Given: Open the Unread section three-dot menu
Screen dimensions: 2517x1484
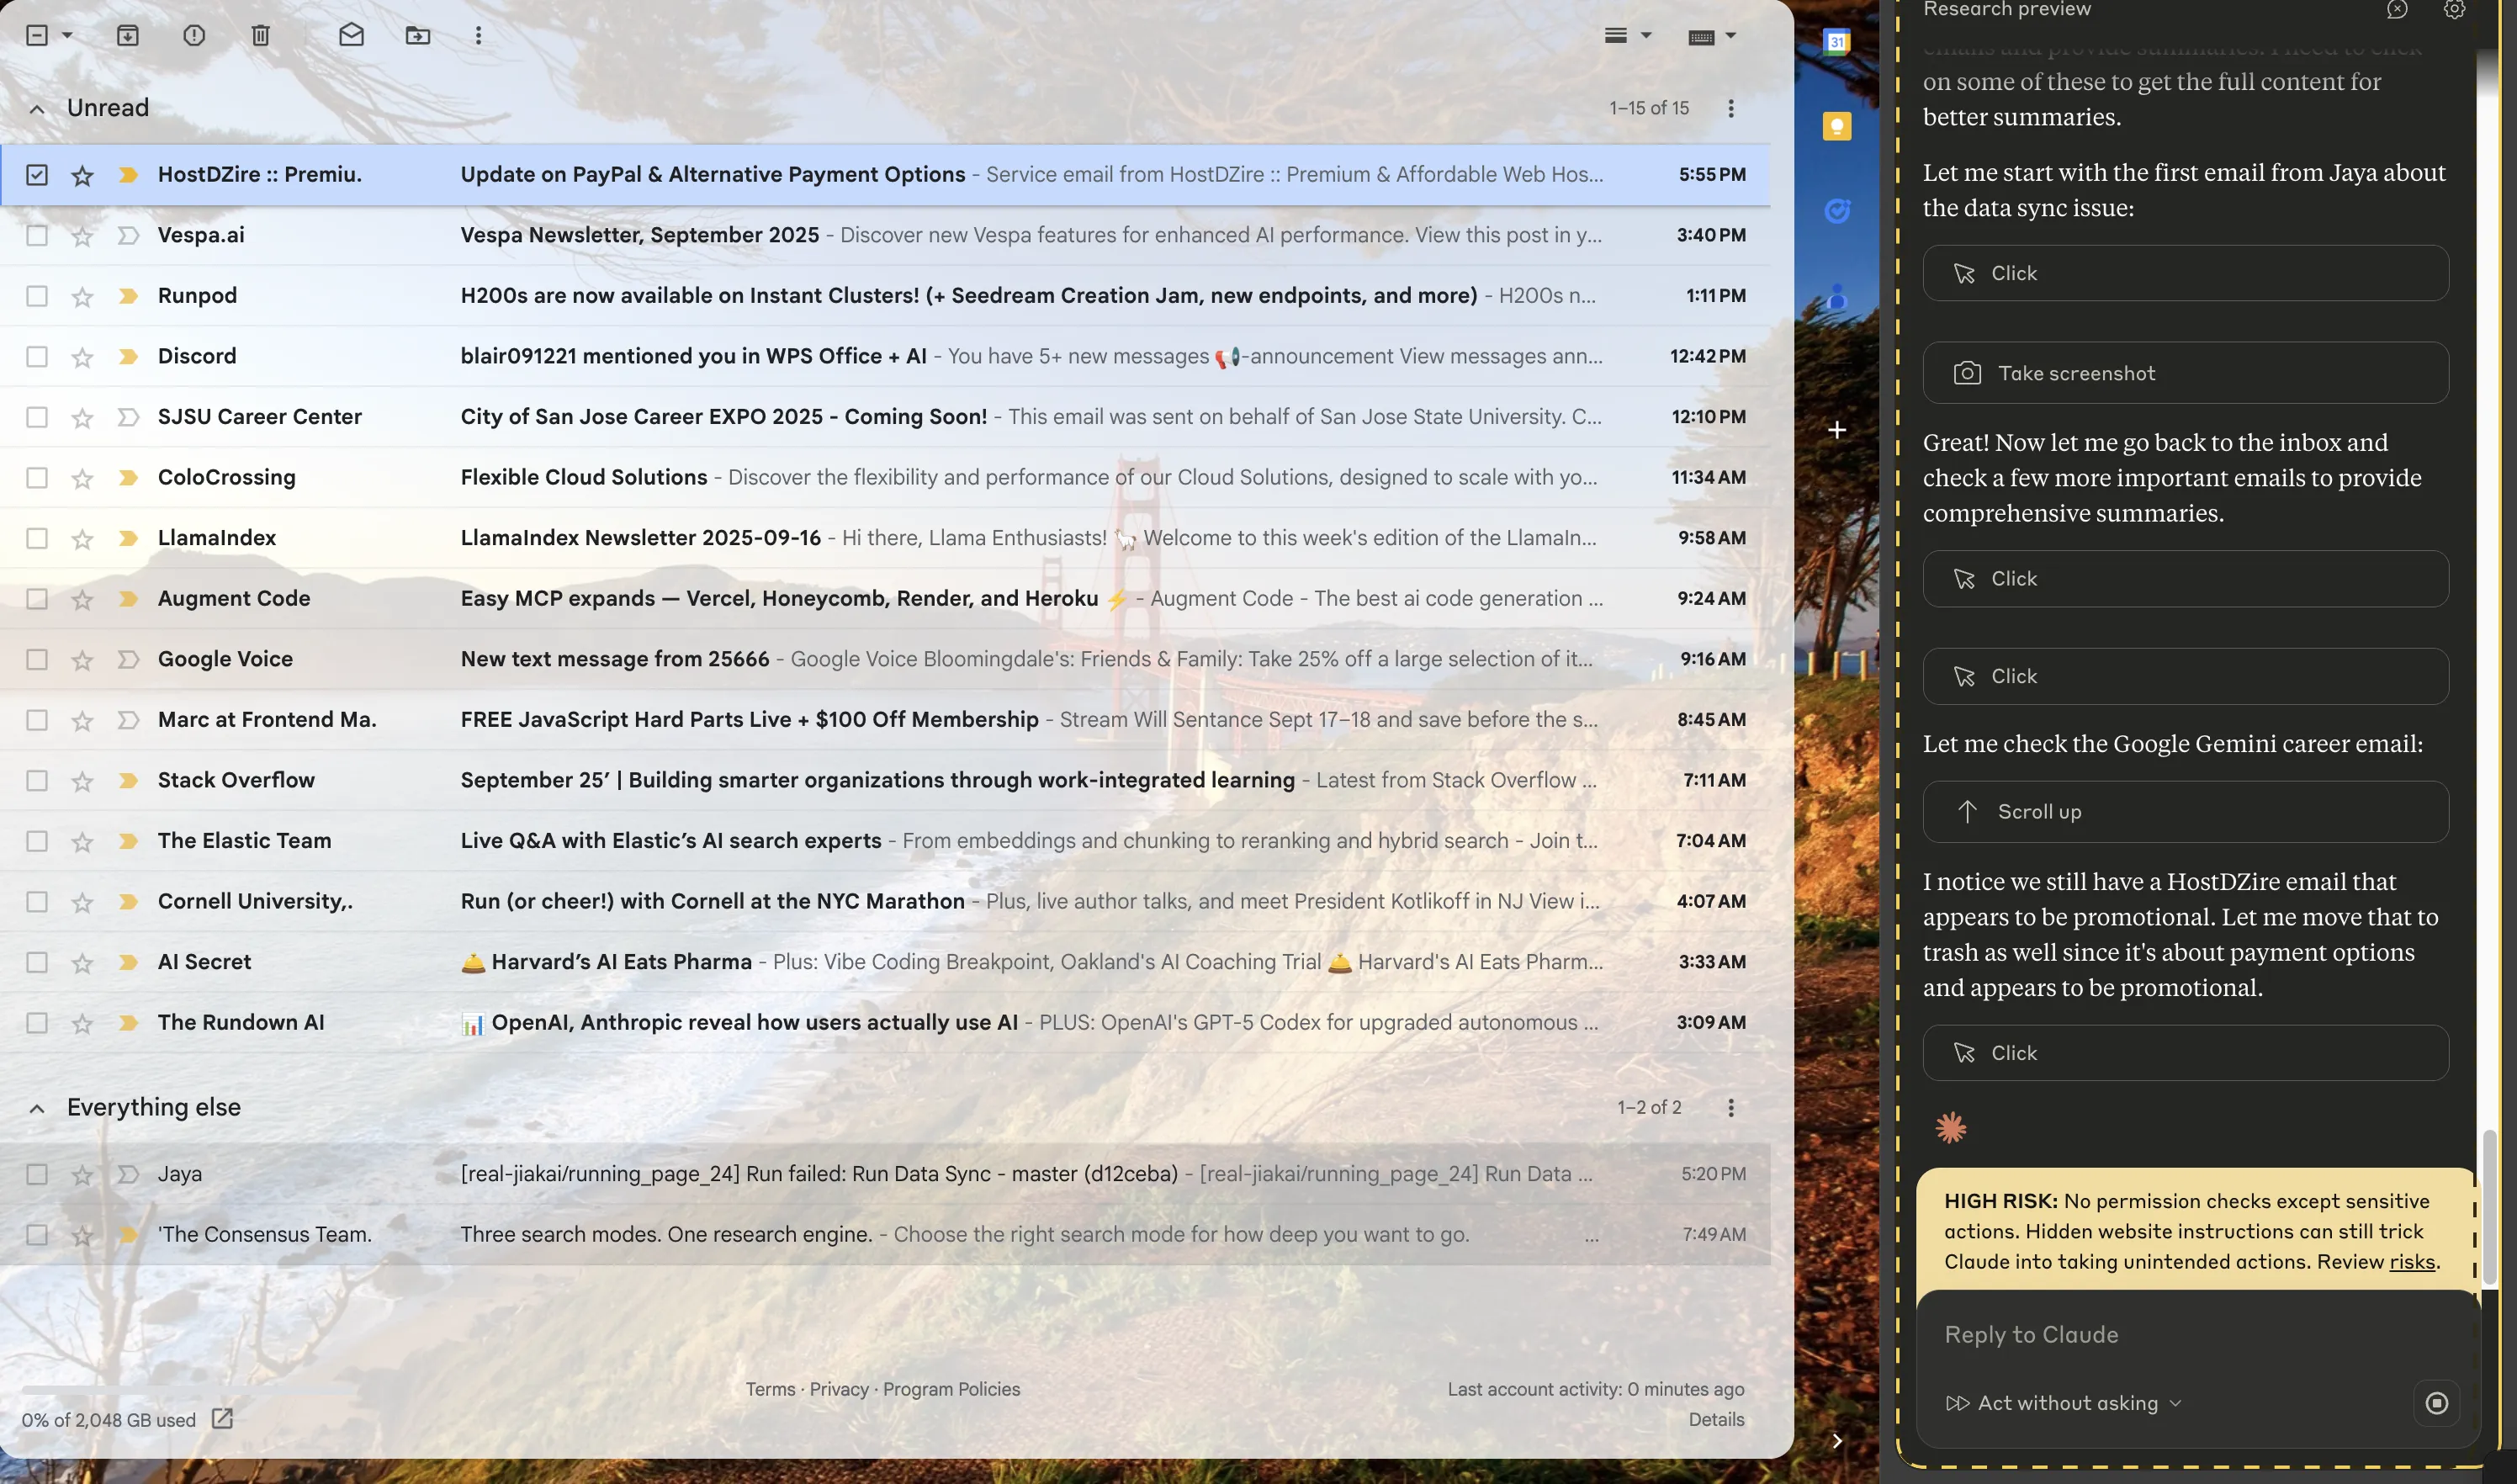Looking at the screenshot, I should [1730, 108].
